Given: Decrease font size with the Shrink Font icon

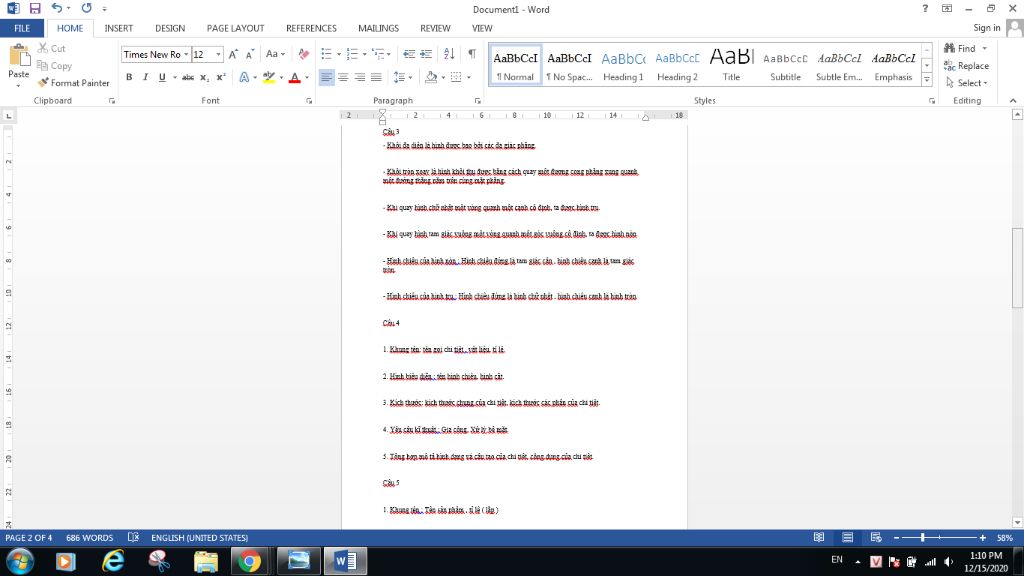Looking at the screenshot, I should pyautogui.click(x=249, y=54).
